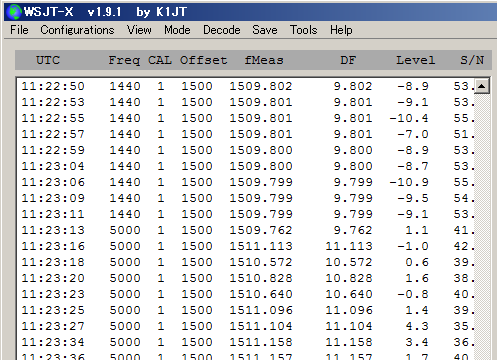The image size is (497, 360).
Task: Open the File menu
Action: click(x=19, y=30)
